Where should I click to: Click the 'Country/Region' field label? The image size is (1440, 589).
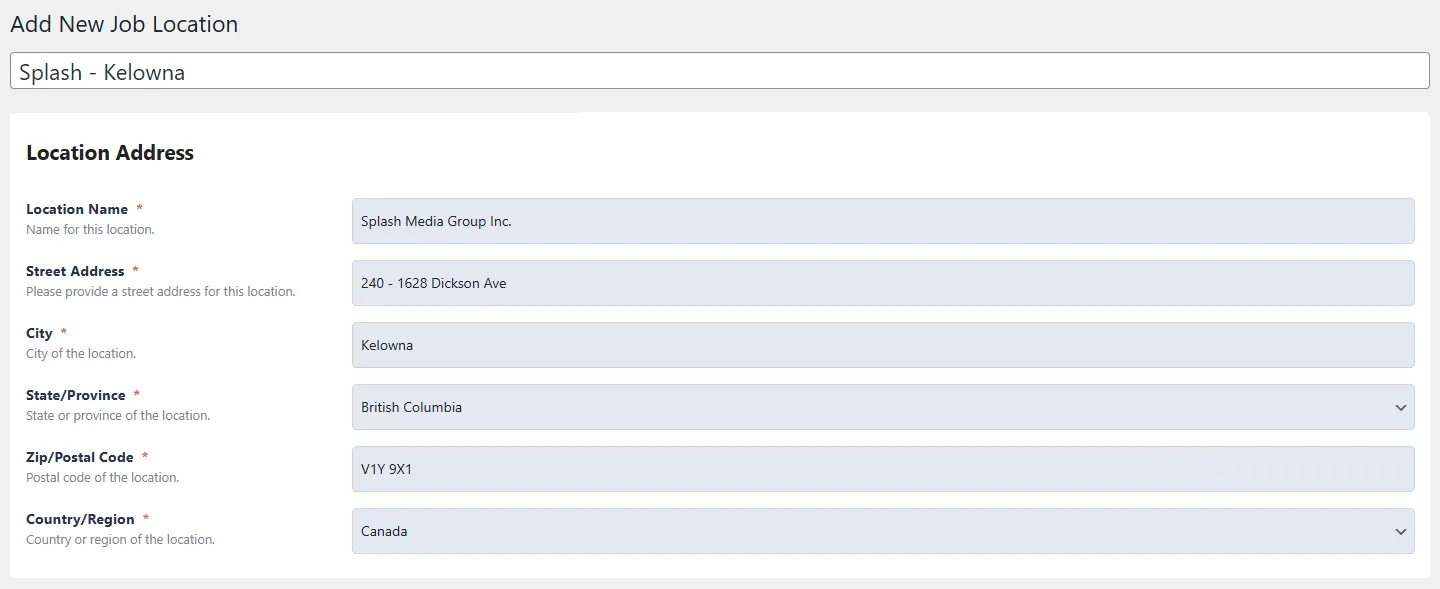click(x=80, y=519)
